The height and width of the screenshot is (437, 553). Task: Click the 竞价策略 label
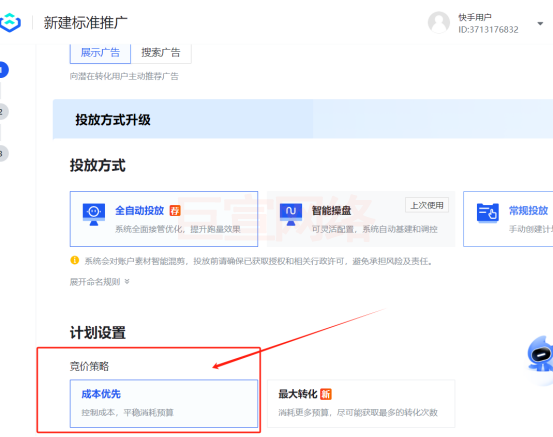[89, 366]
